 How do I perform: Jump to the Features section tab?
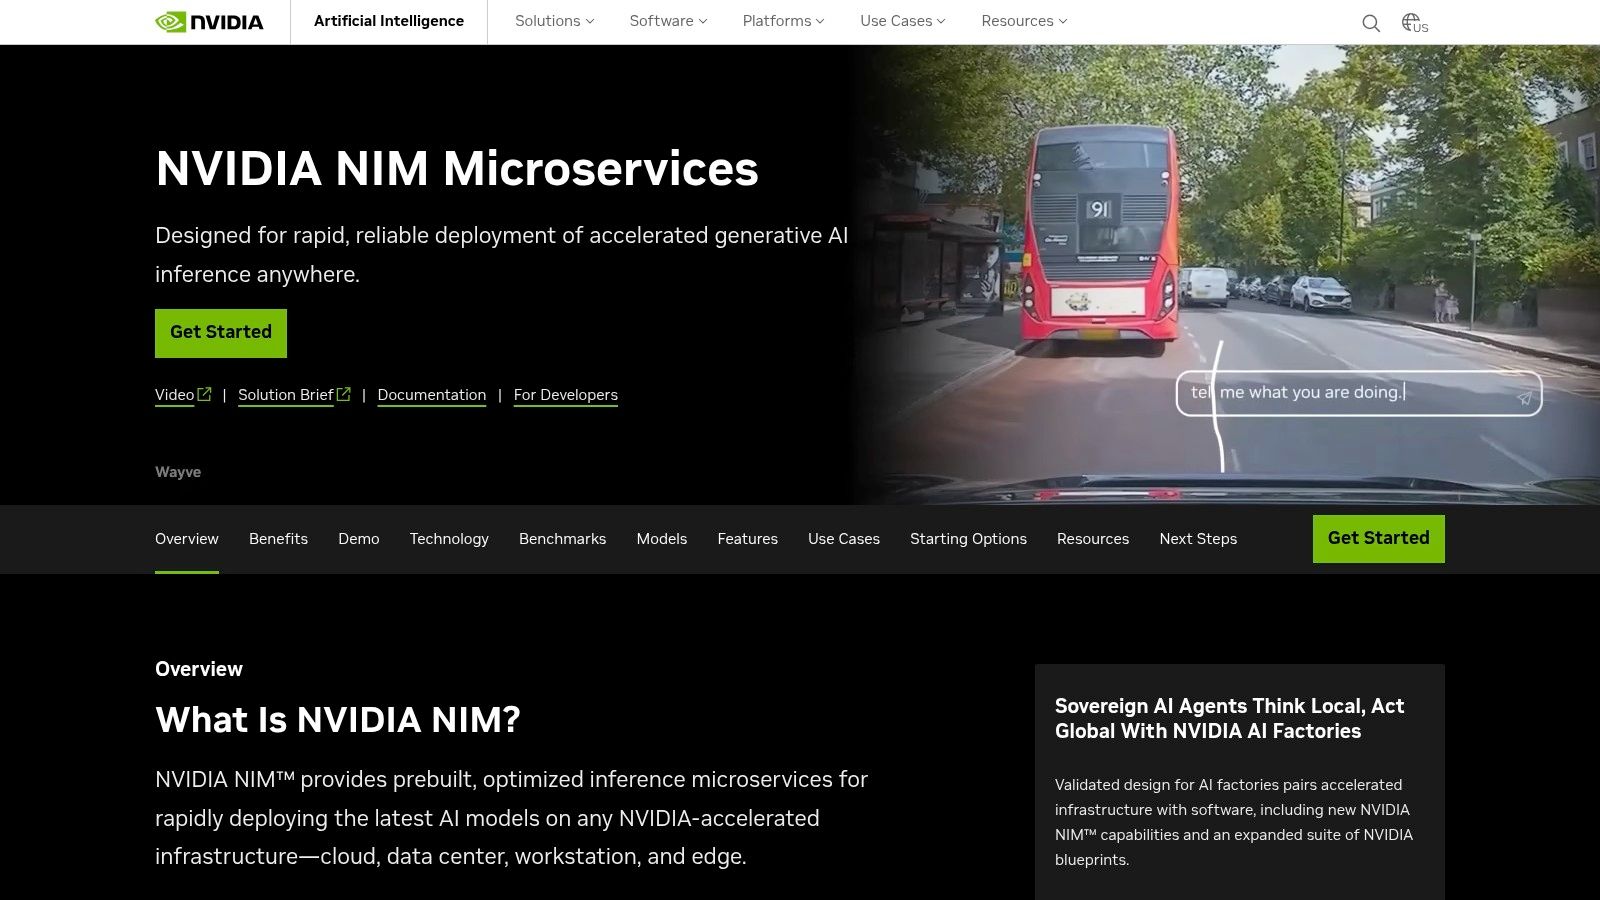tap(747, 539)
